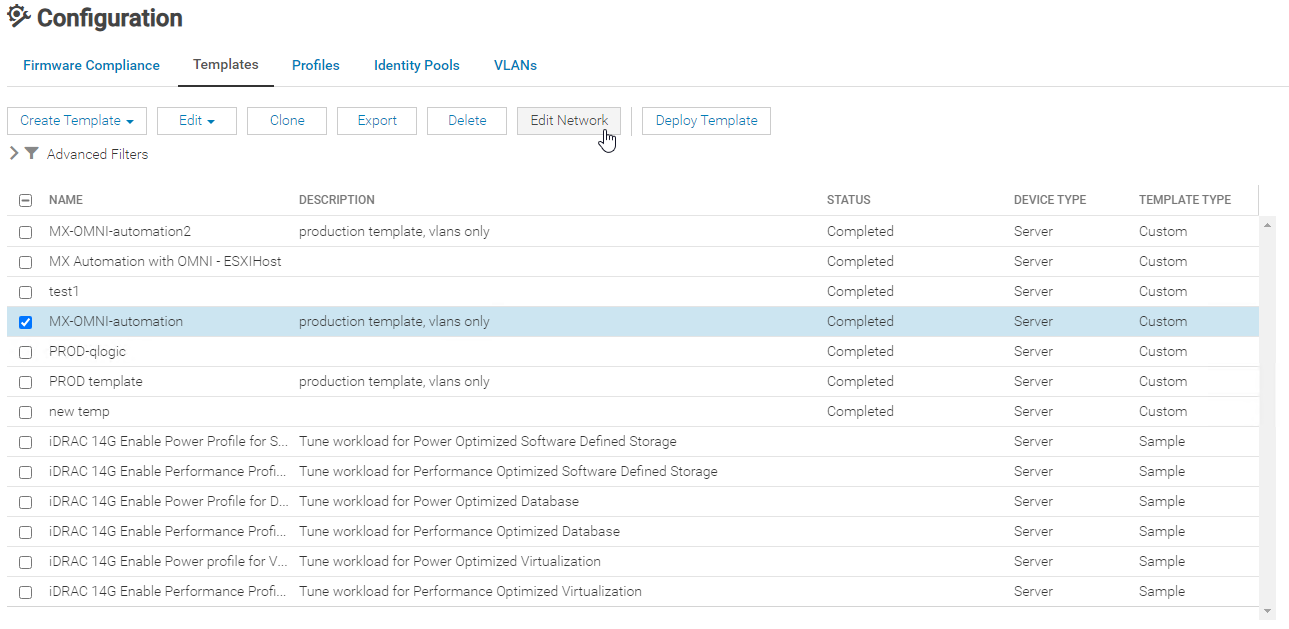Click the scrollbar down arrow in template list
Viewport: 1289px width, 629px height.
point(1268,610)
